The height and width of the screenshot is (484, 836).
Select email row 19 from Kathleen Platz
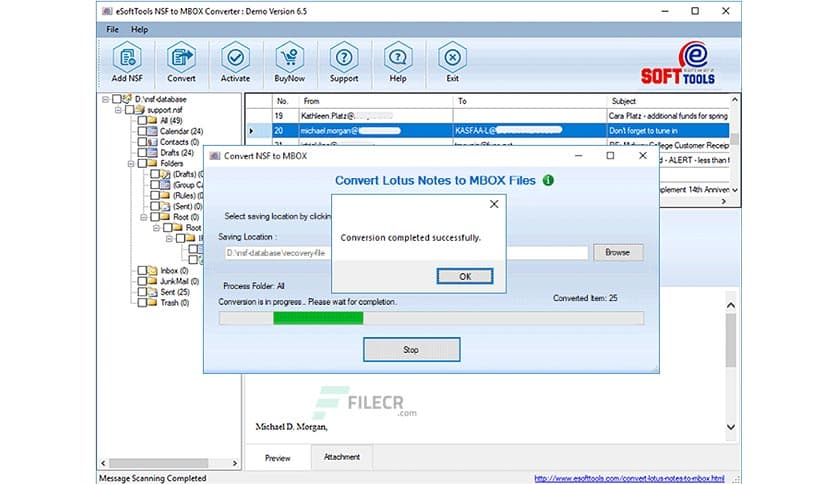click(x=488, y=116)
